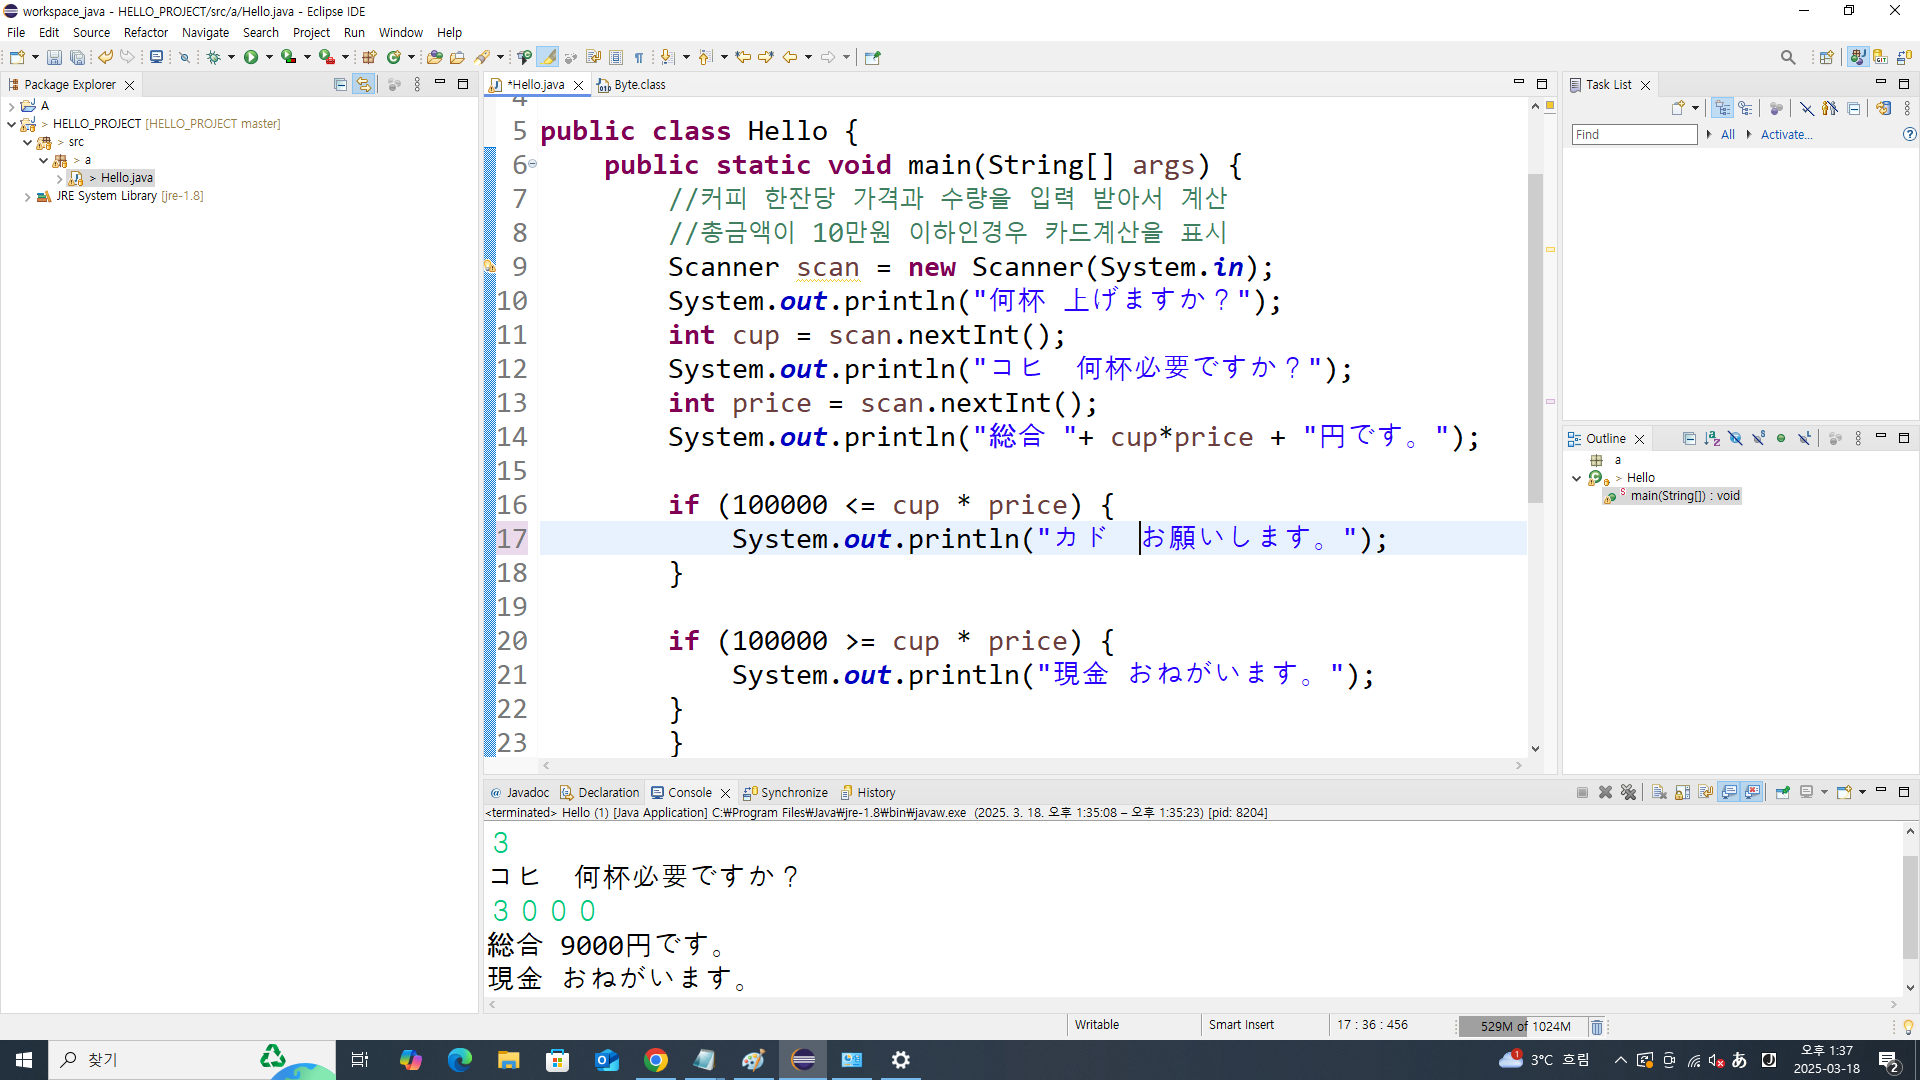Click Sort icon in Outline view
Viewport: 1920px width, 1080px height.
tap(1712, 439)
